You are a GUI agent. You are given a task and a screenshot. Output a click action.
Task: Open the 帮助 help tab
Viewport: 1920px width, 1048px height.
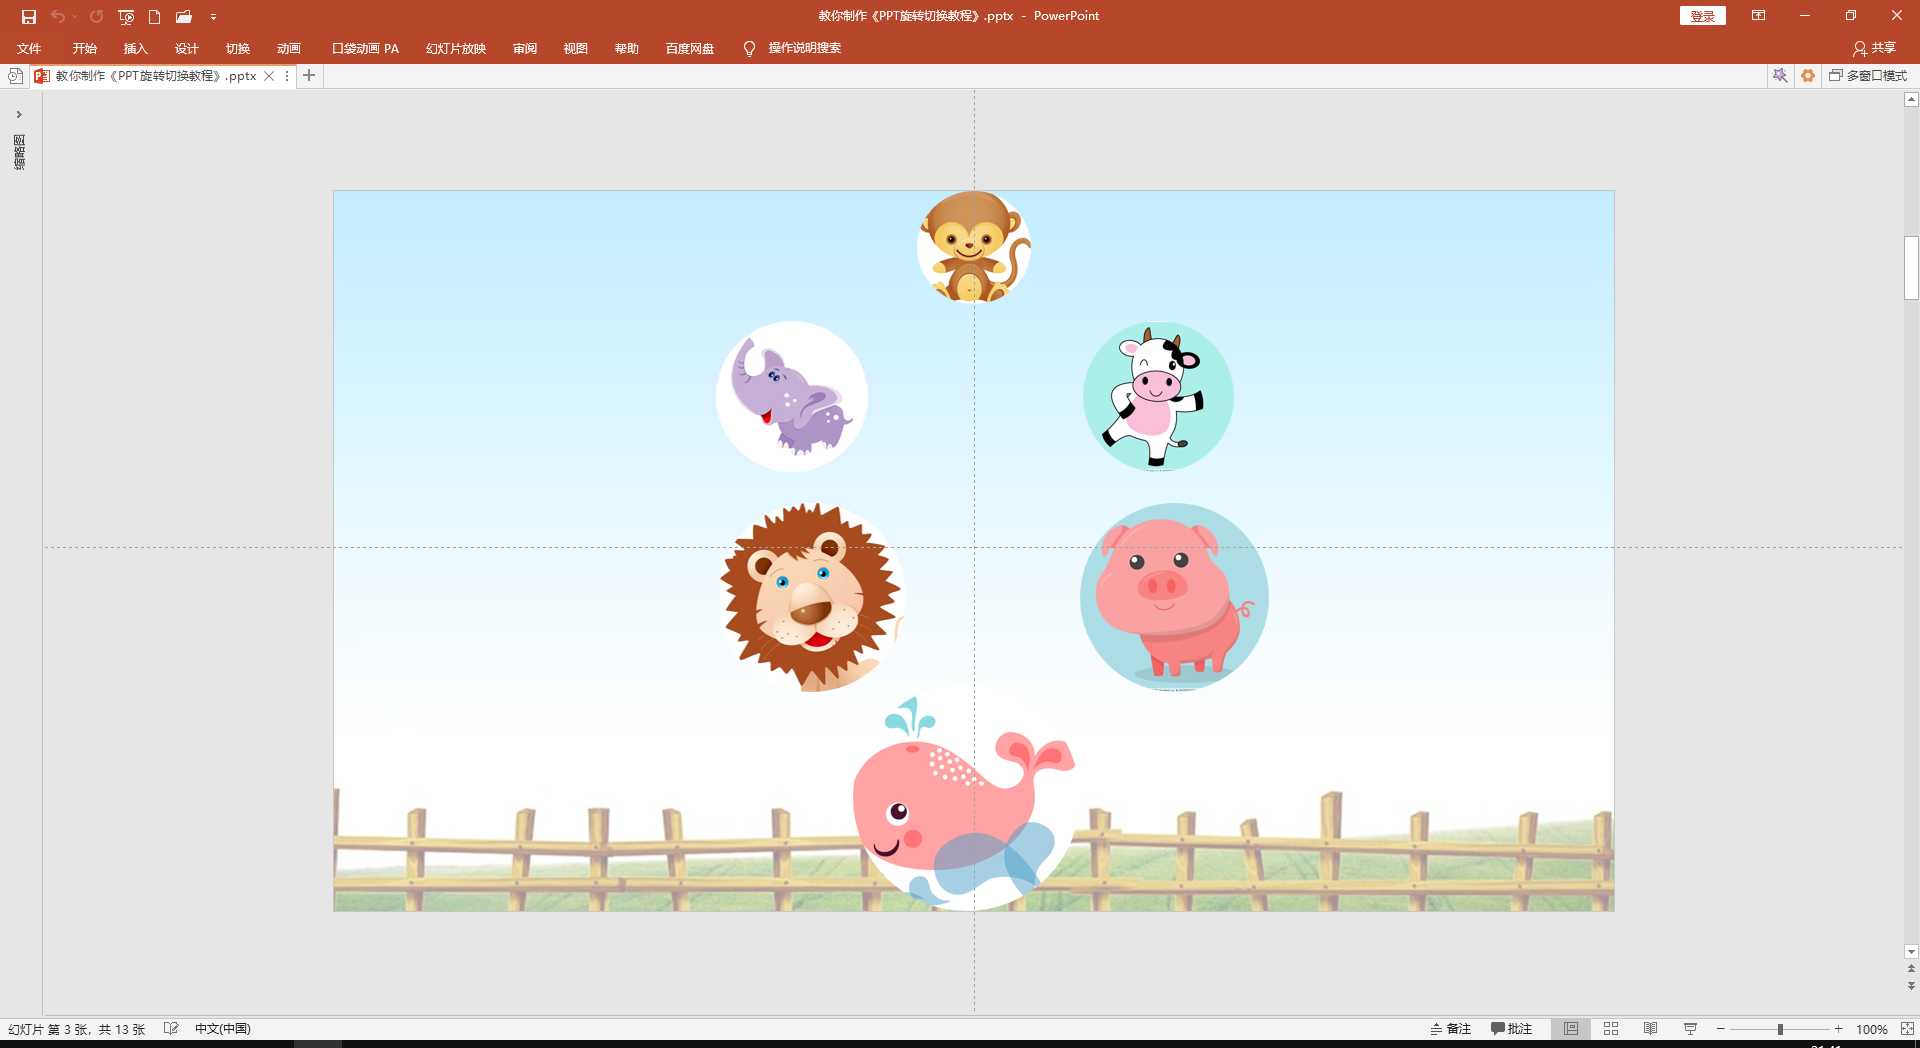[626, 48]
